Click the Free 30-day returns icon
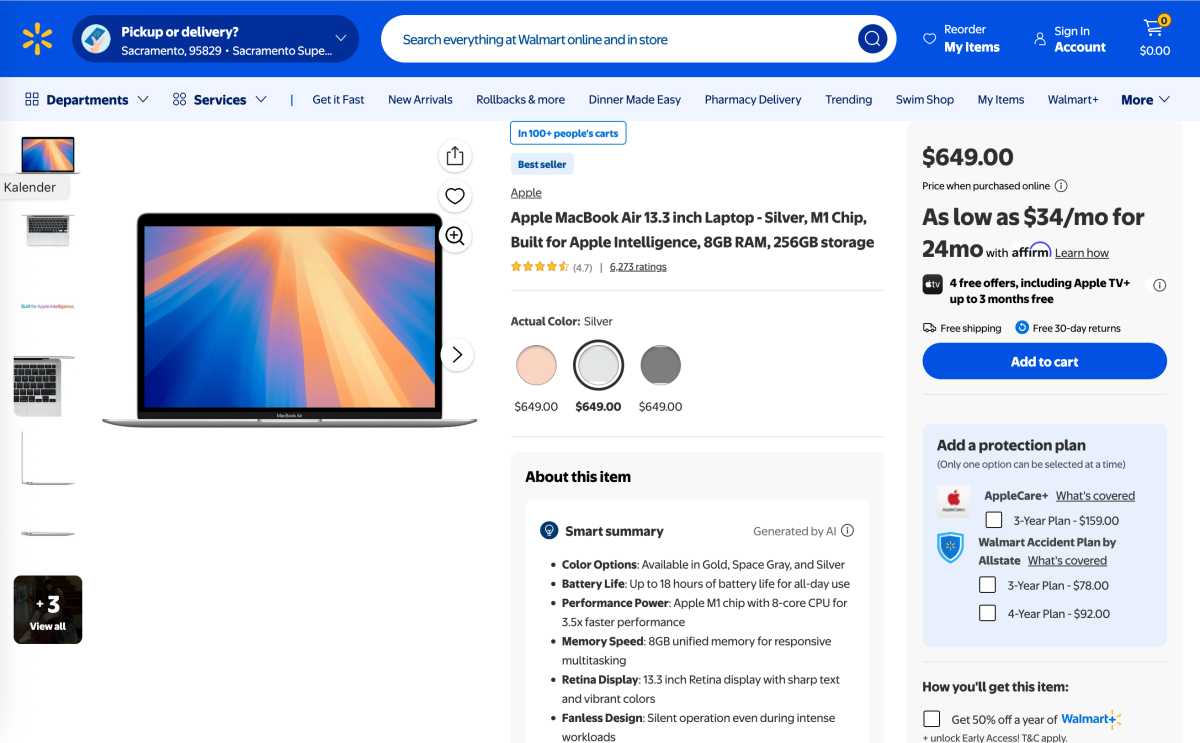This screenshot has width=1200, height=743. 1022,327
